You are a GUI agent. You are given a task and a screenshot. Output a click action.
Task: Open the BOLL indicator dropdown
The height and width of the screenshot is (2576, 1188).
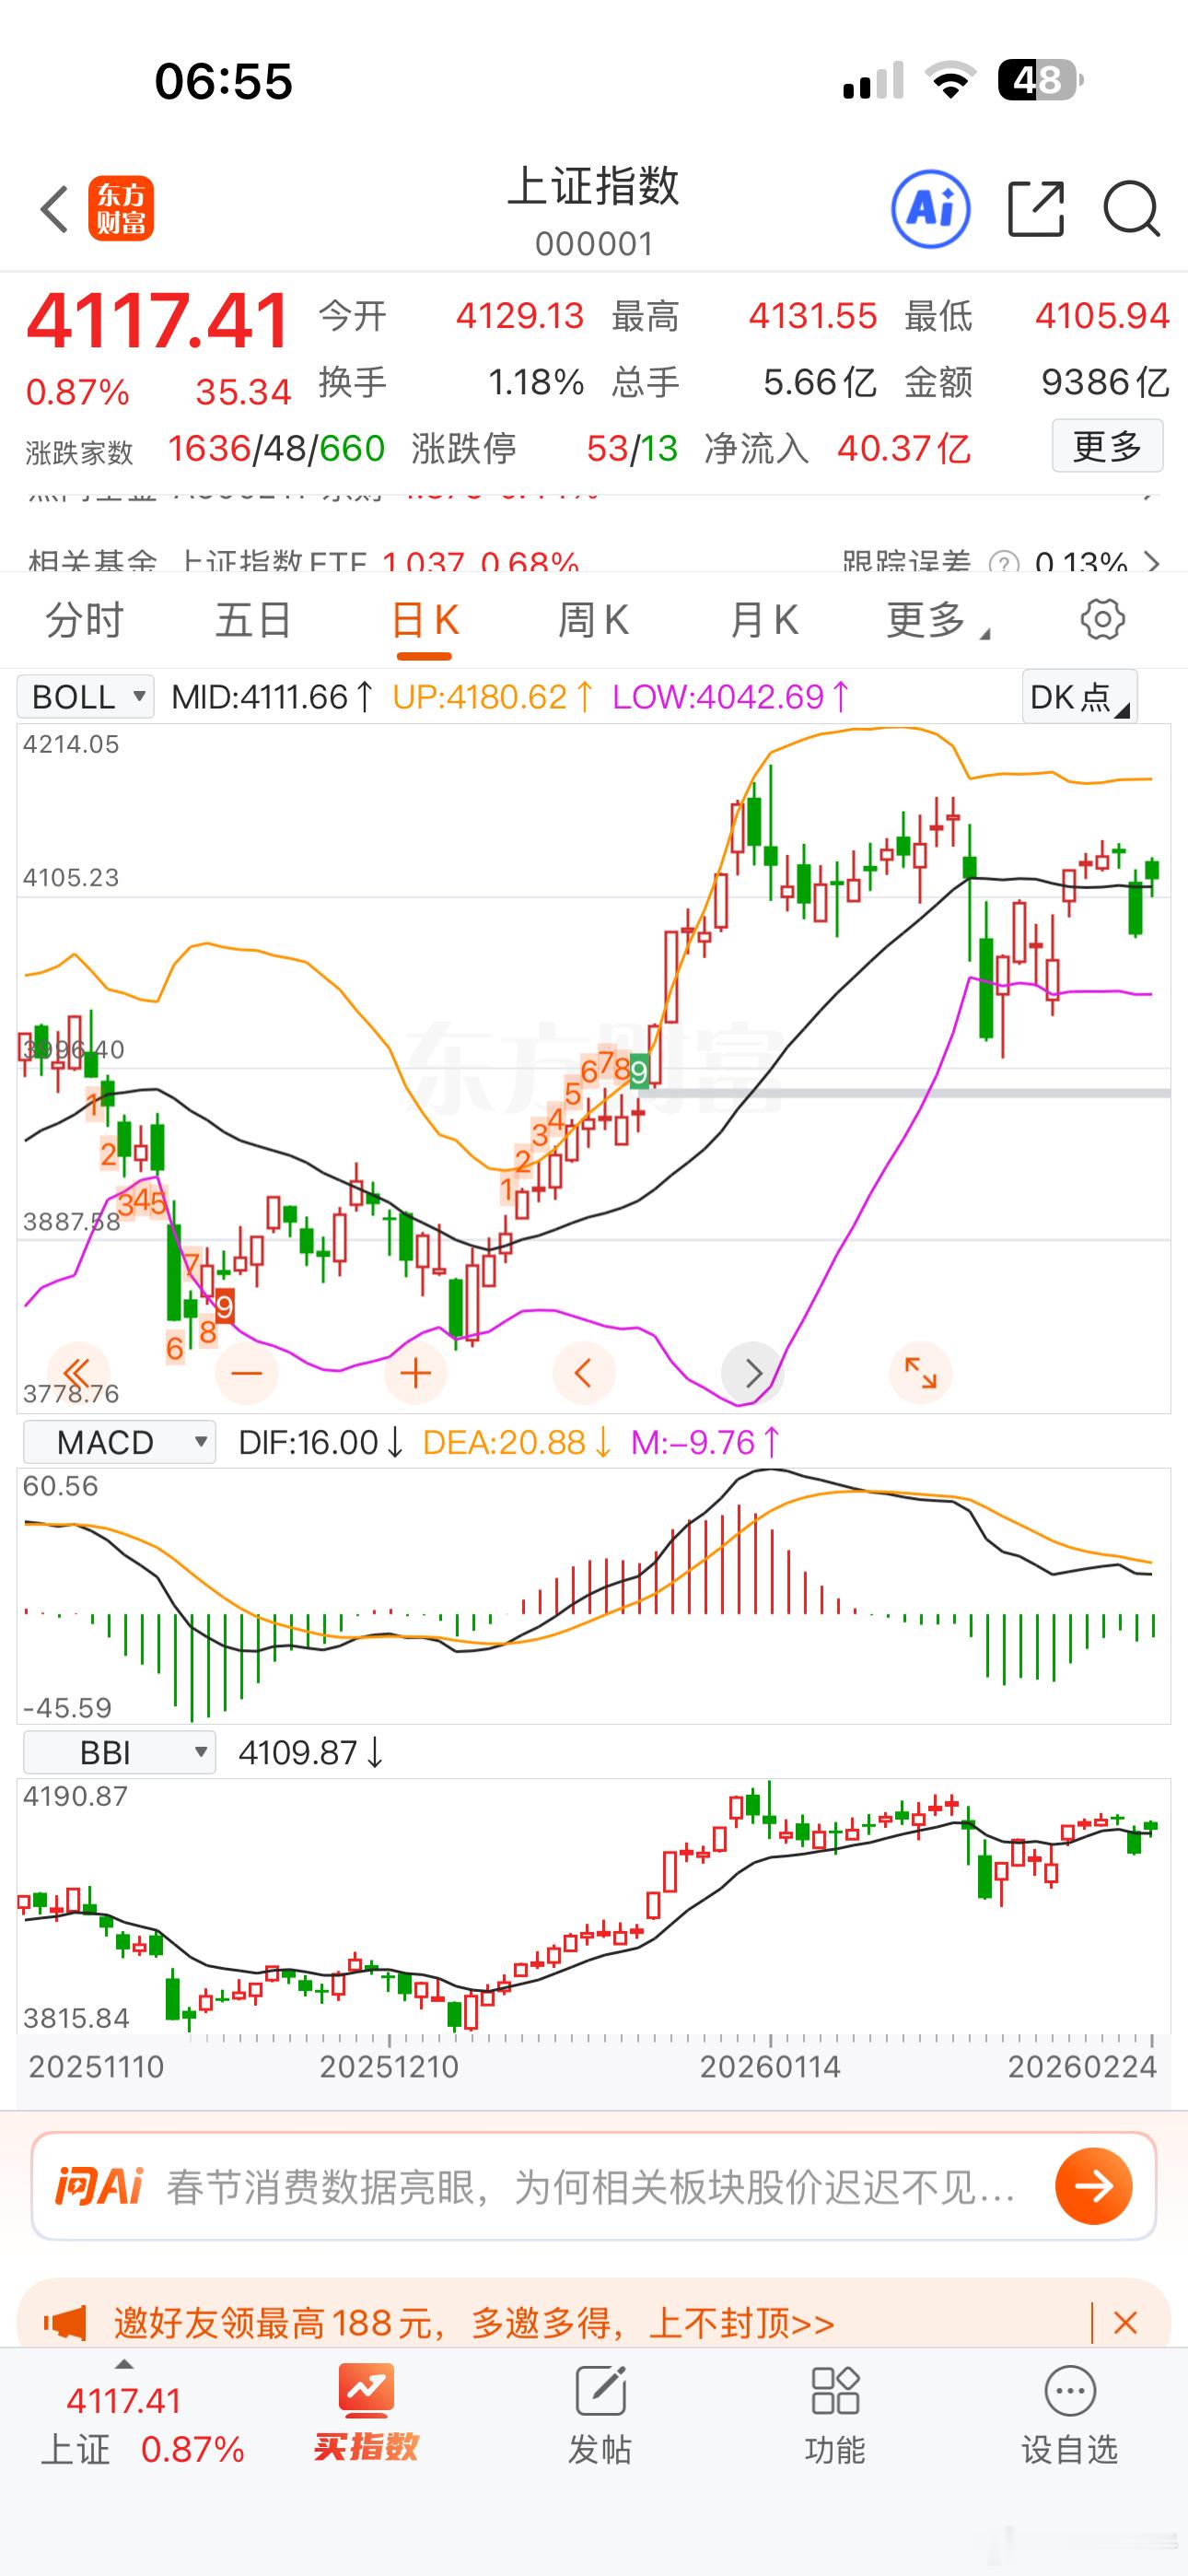point(86,696)
